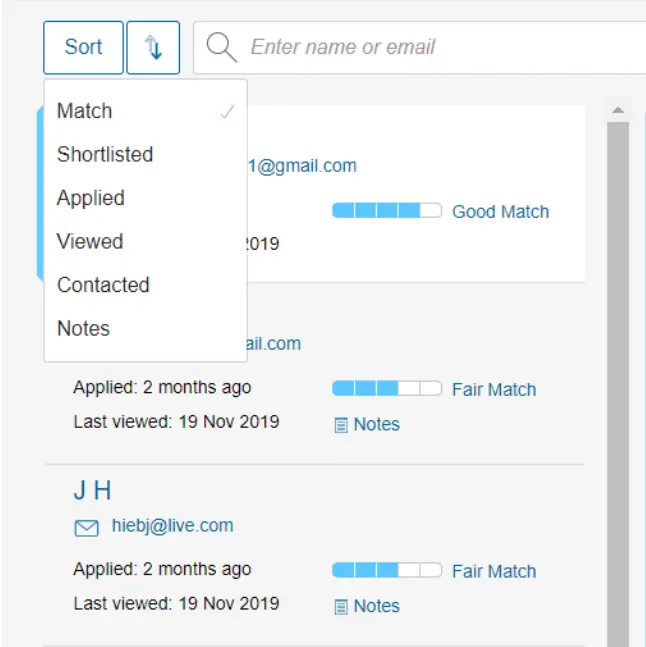Toggle sort order with the arrows icon
This screenshot has width=646, height=647.
[x=153, y=47]
